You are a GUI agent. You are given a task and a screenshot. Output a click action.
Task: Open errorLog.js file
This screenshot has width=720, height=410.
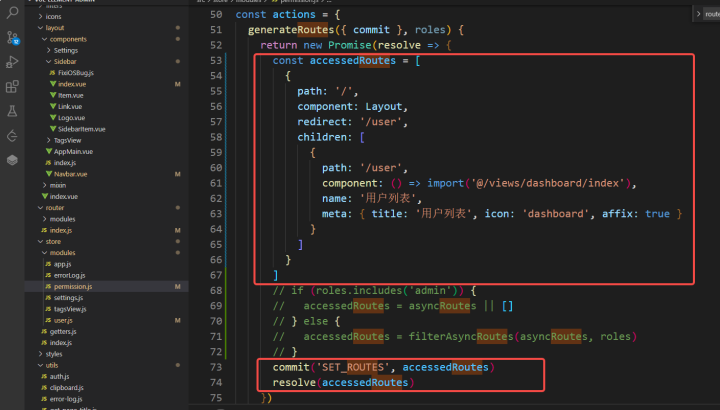tap(69, 275)
